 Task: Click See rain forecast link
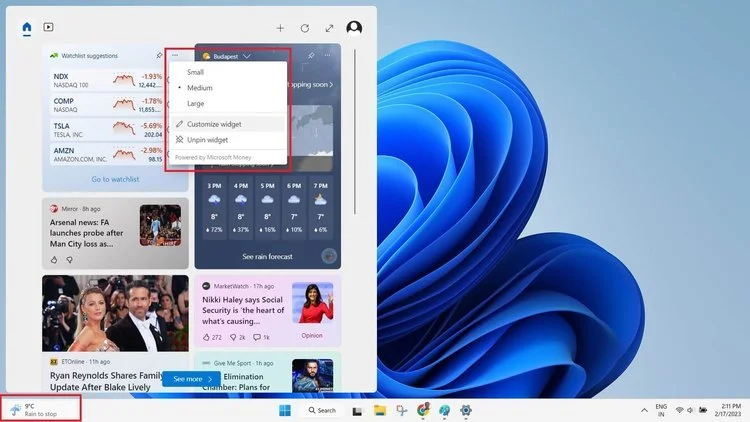[267, 256]
